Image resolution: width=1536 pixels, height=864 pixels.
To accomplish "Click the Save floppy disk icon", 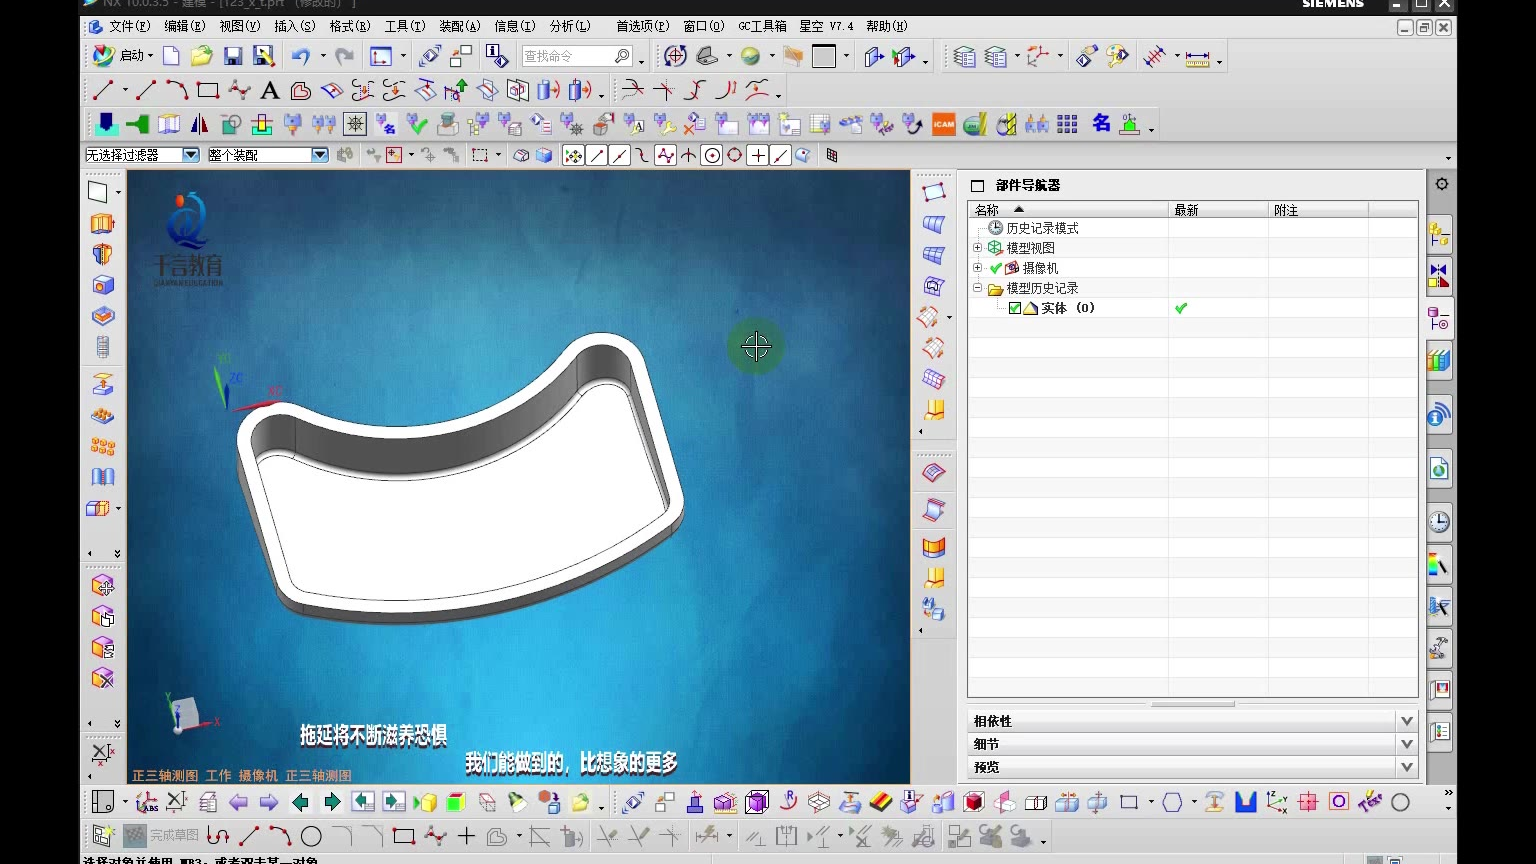I will 233,56.
